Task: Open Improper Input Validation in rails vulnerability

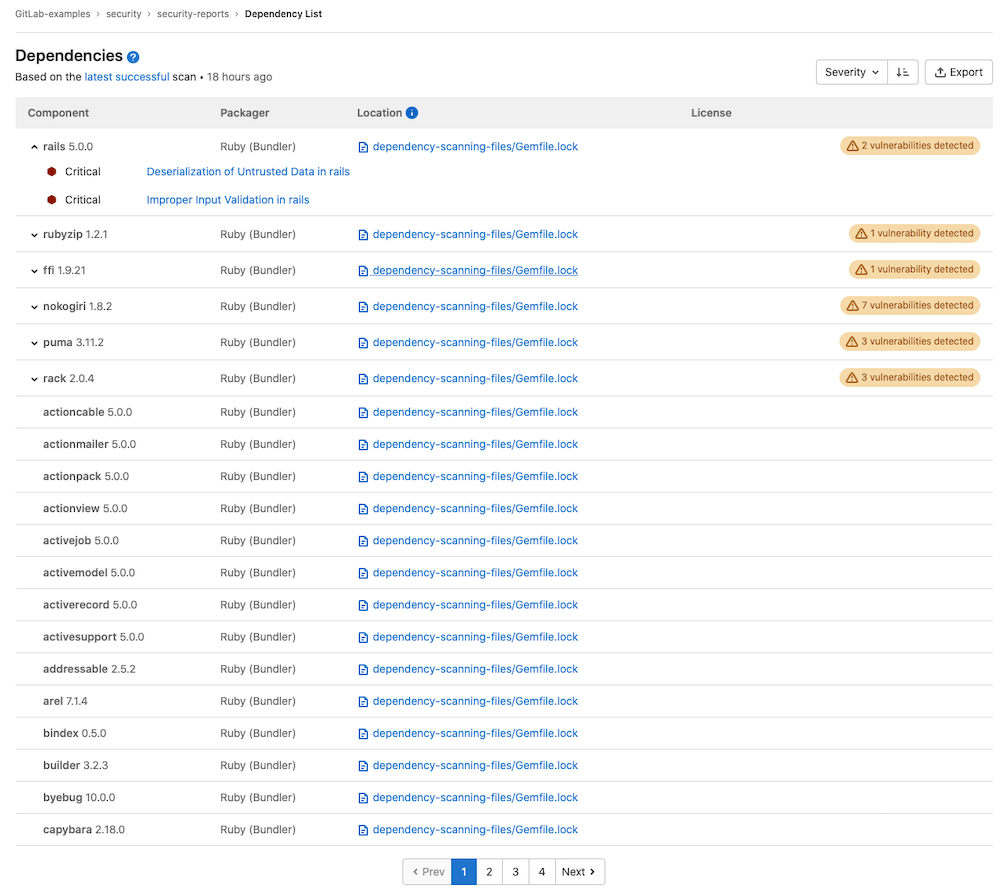Action: 227,199
